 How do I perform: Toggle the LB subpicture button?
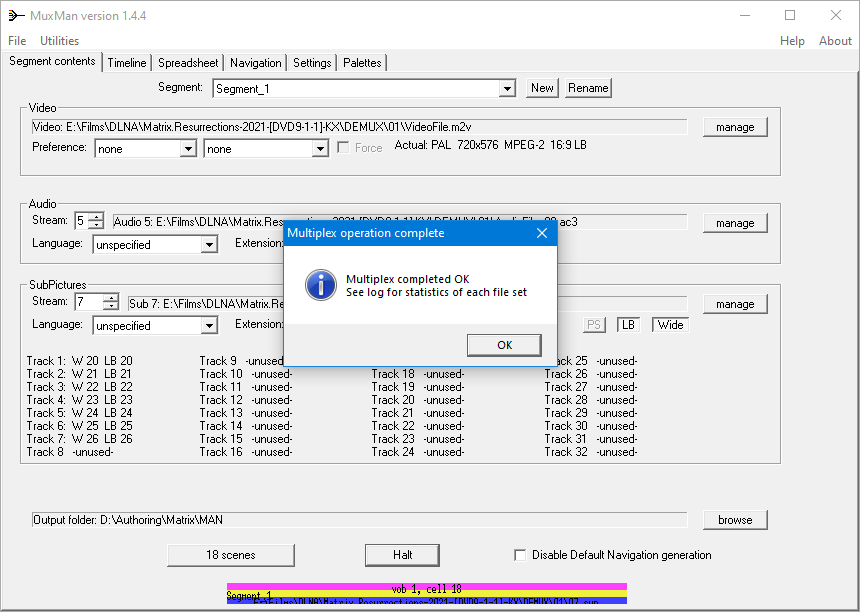(x=628, y=325)
